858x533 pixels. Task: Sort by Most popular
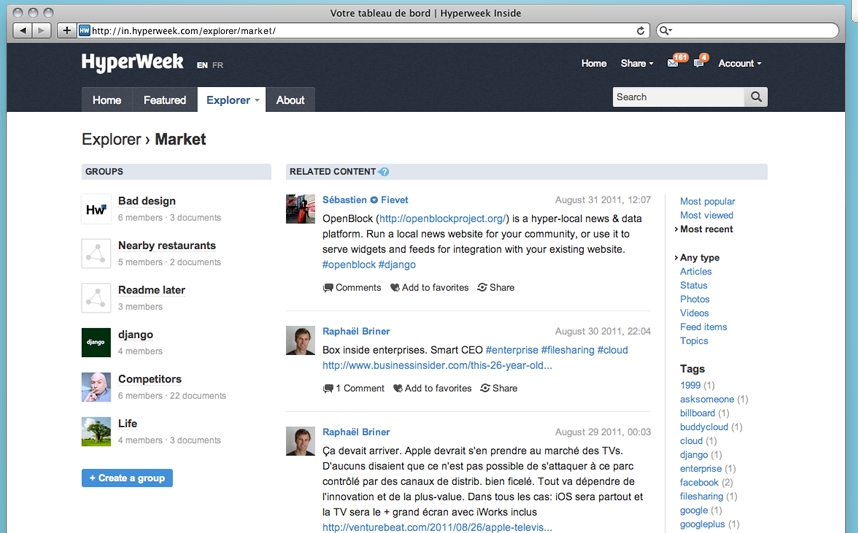coord(708,201)
